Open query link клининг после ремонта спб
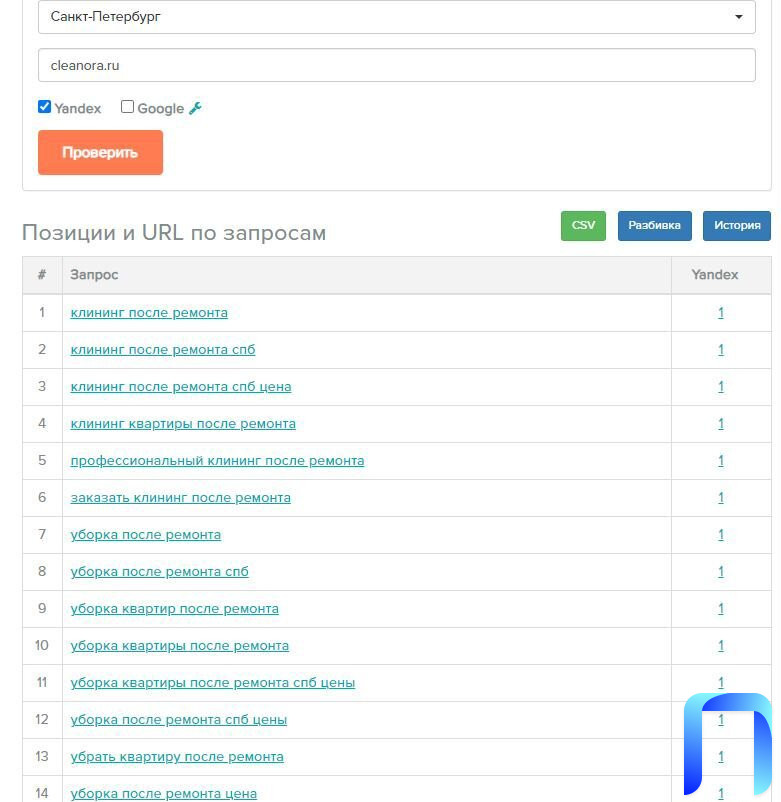 [x=163, y=350]
